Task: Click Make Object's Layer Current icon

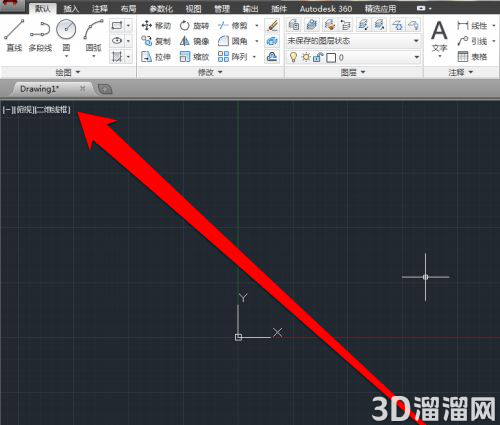Action: click(312, 25)
